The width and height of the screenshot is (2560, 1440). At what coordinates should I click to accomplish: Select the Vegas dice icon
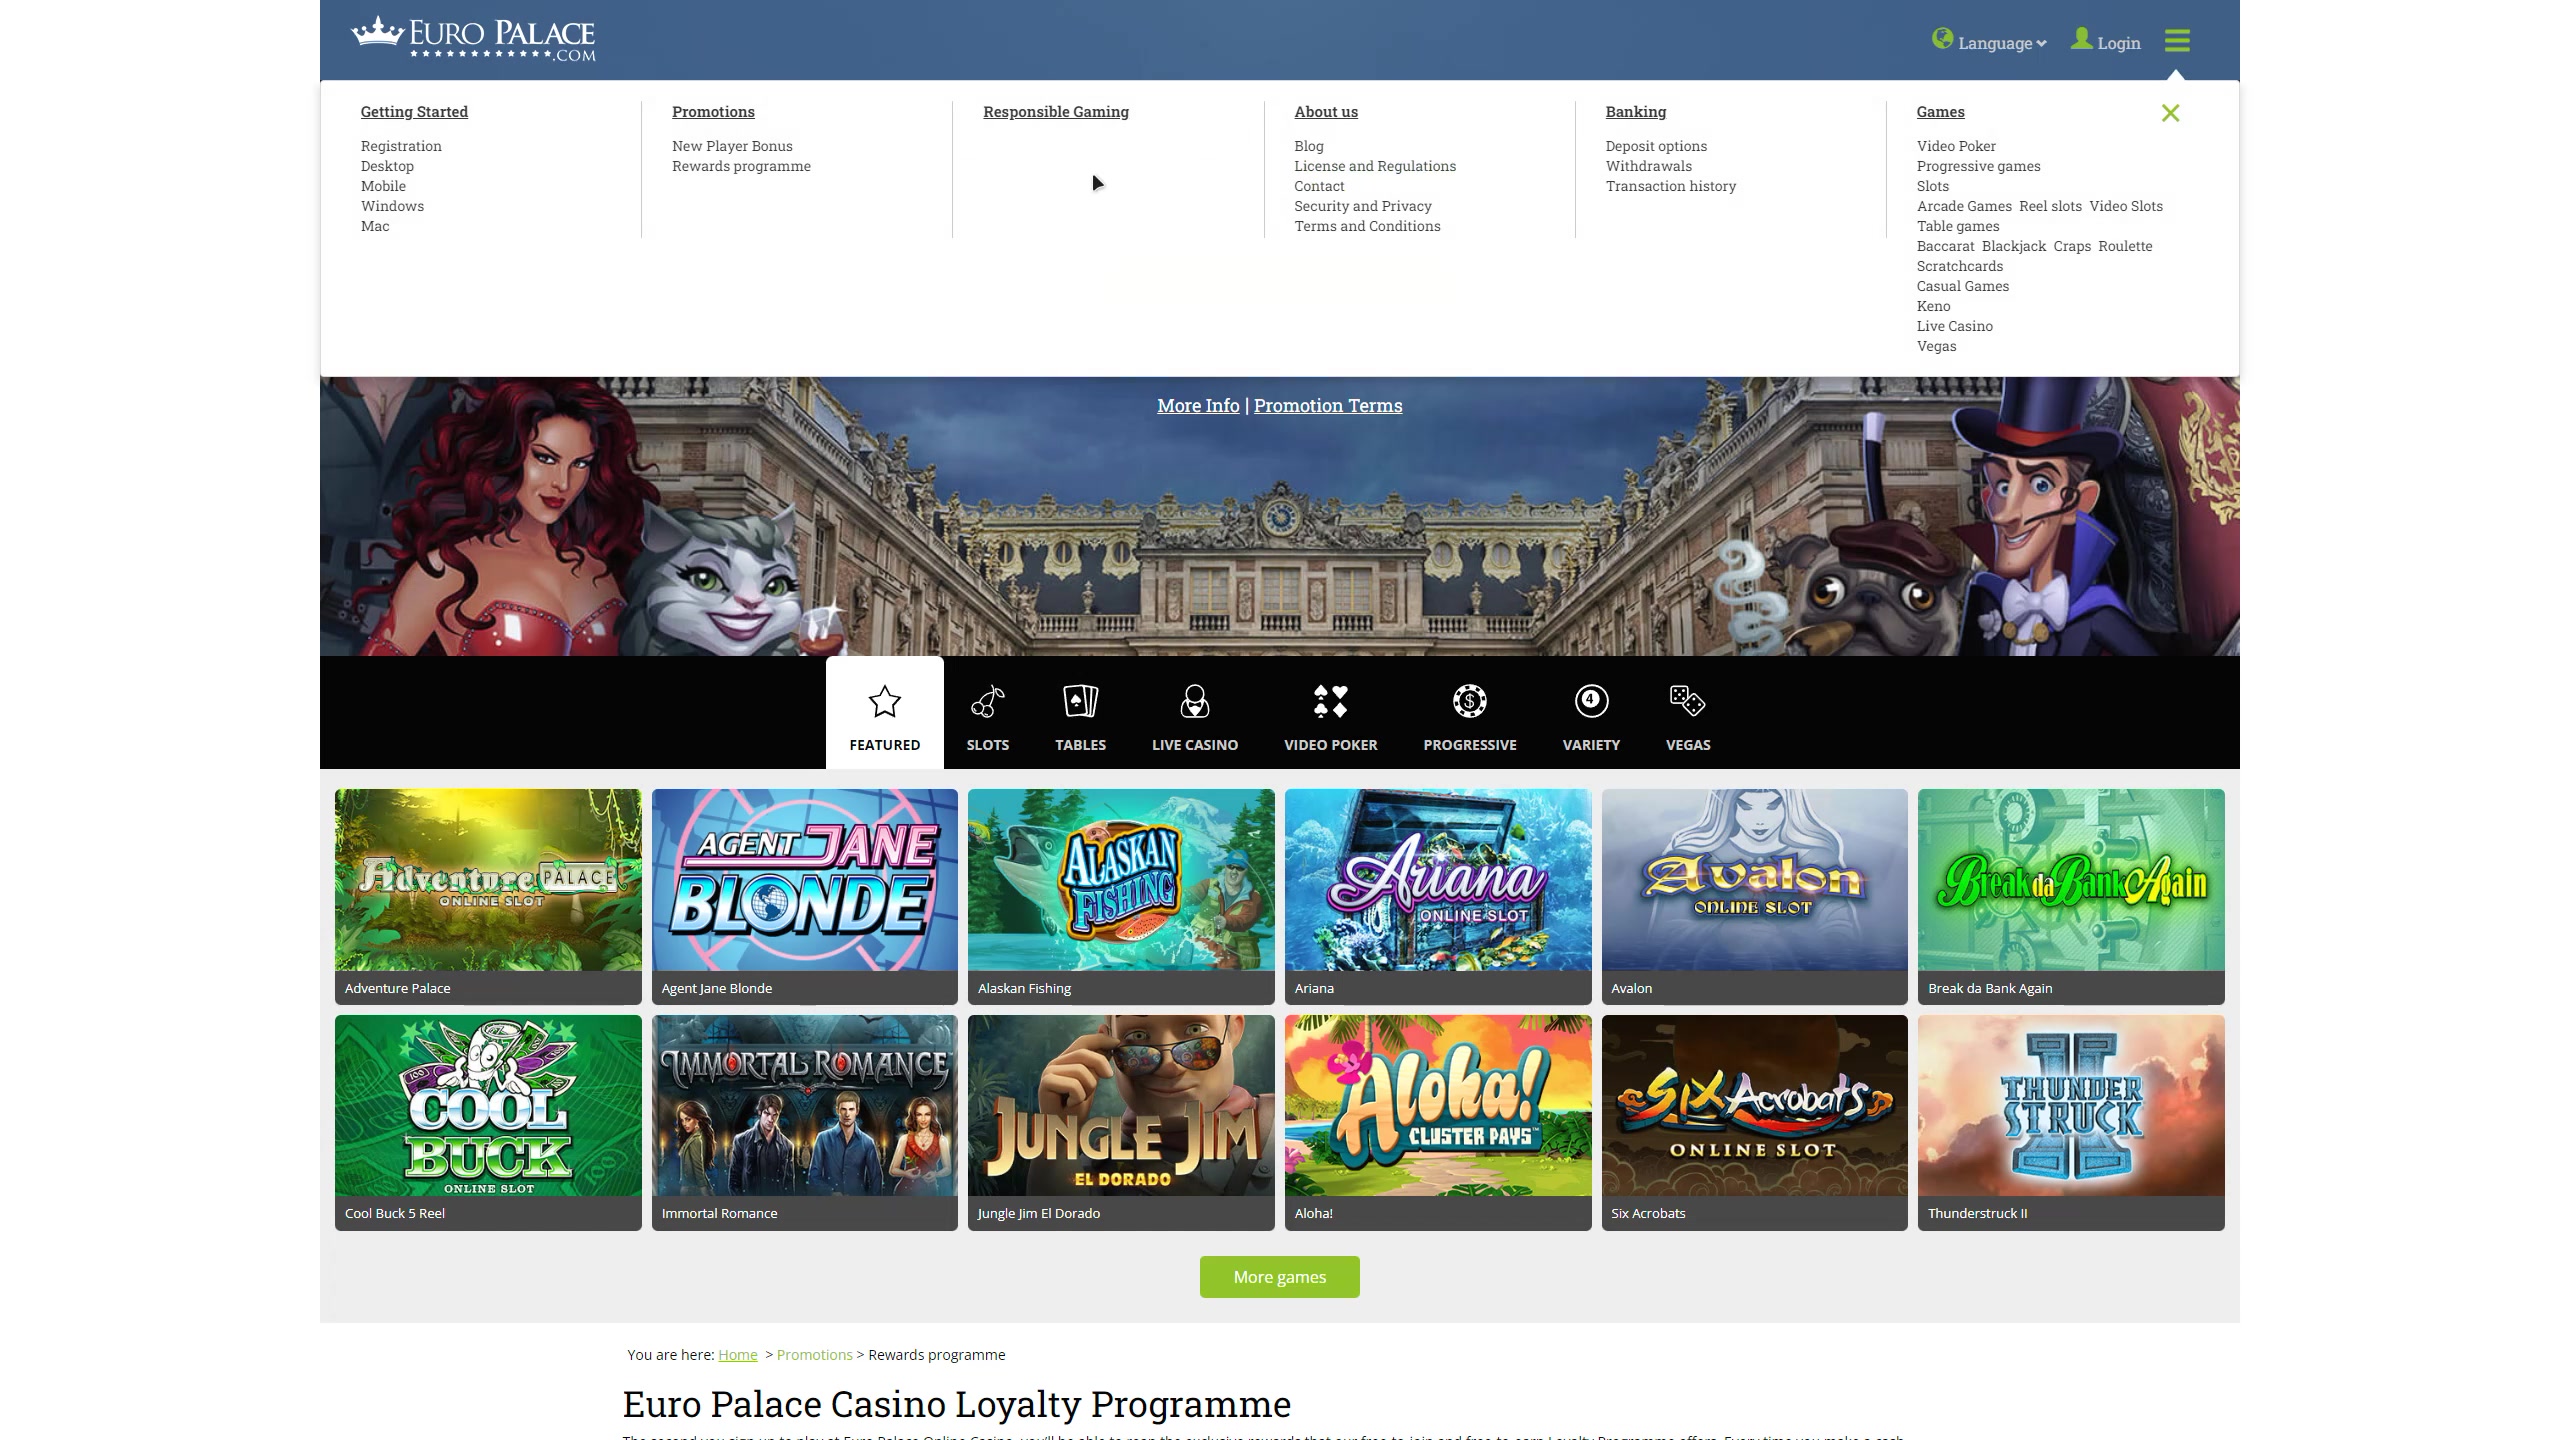coord(1687,702)
